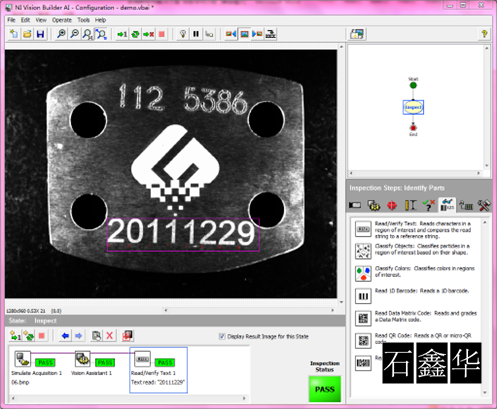Click the light bulb highlight icon

click(x=183, y=34)
